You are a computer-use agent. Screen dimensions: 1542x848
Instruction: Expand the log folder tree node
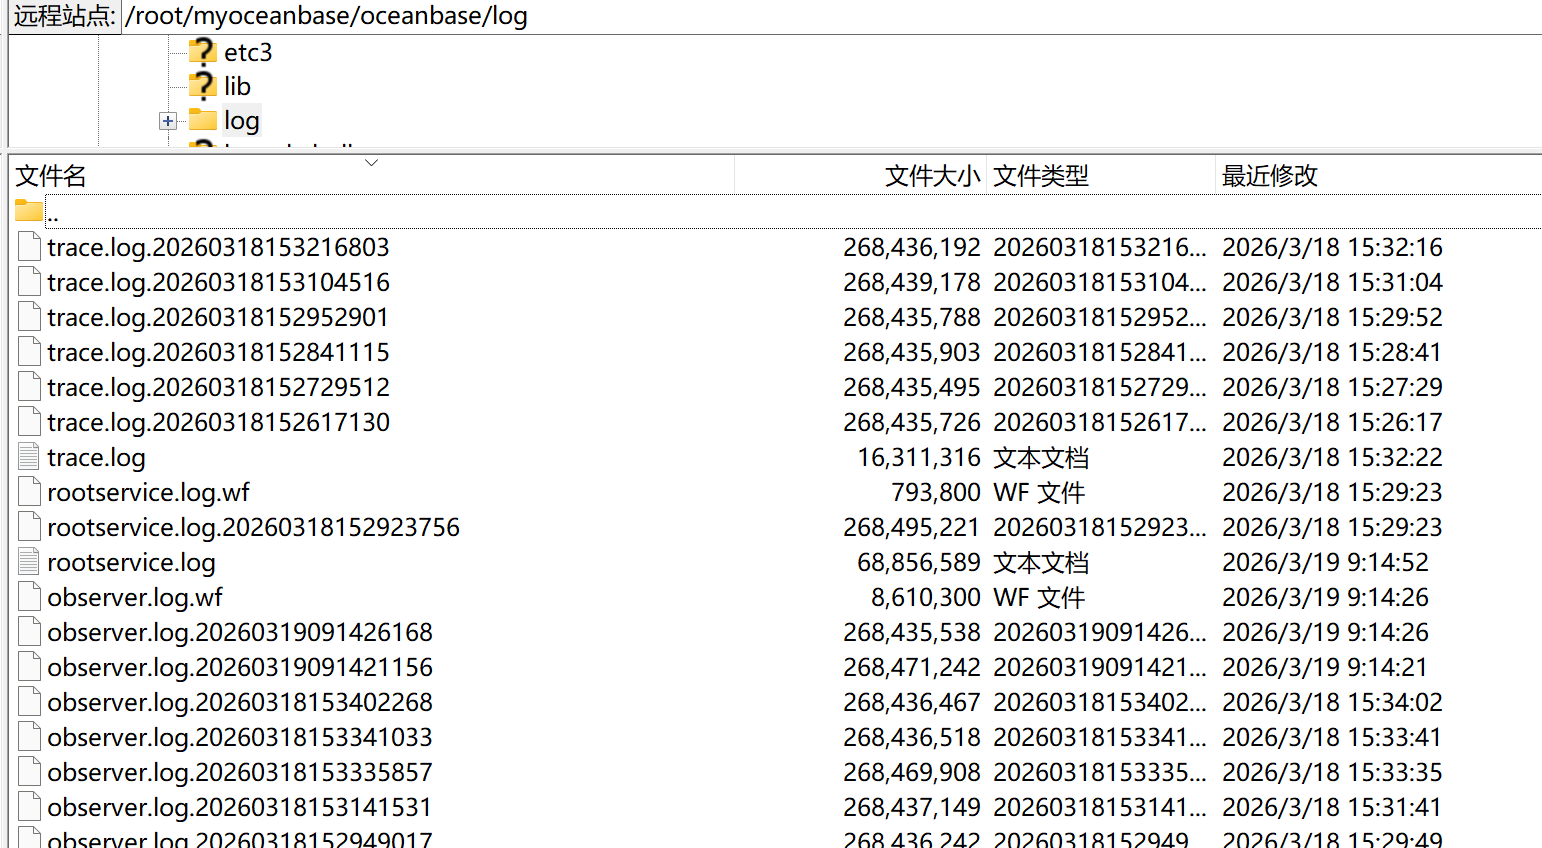coord(167,121)
